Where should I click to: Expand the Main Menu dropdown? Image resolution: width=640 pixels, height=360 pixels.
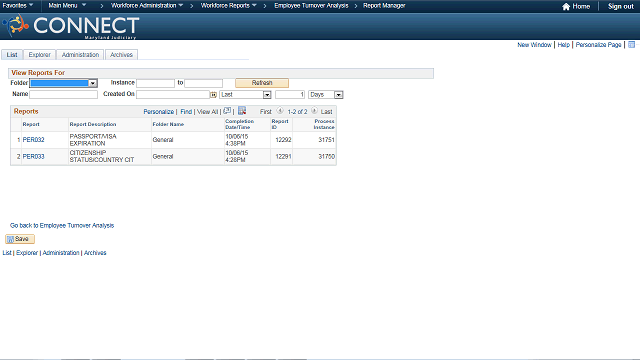coord(67,6)
